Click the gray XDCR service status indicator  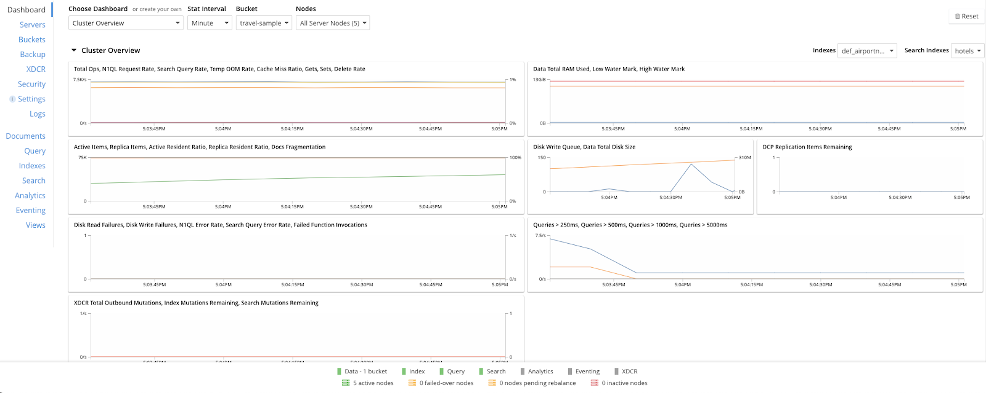point(616,372)
